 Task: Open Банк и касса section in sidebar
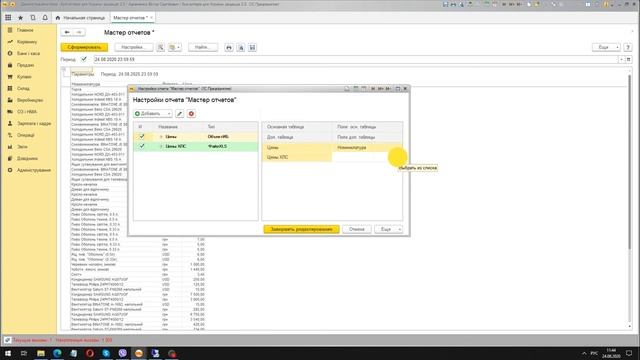click(x=29, y=53)
